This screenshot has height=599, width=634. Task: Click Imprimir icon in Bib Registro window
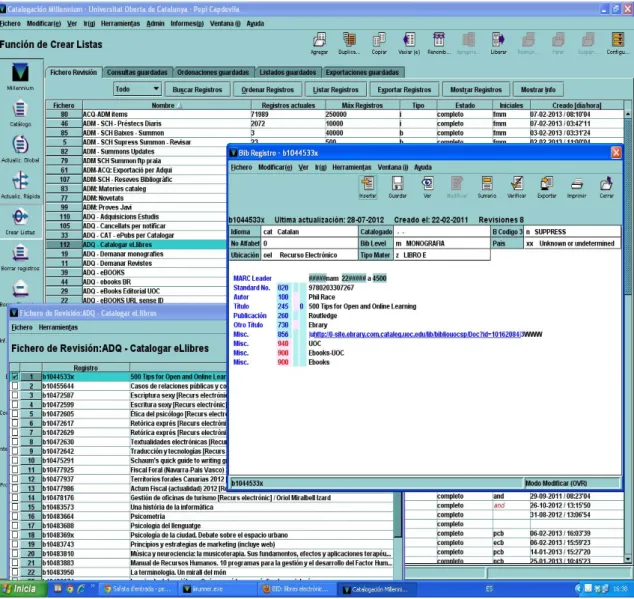577,187
